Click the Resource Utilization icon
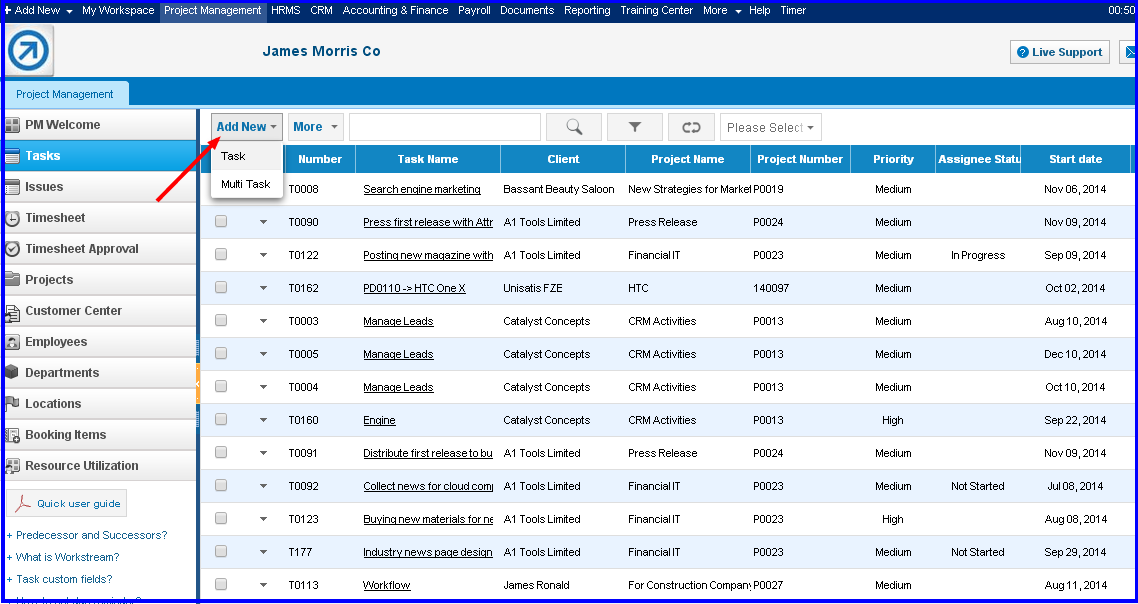 coord(12,466)
